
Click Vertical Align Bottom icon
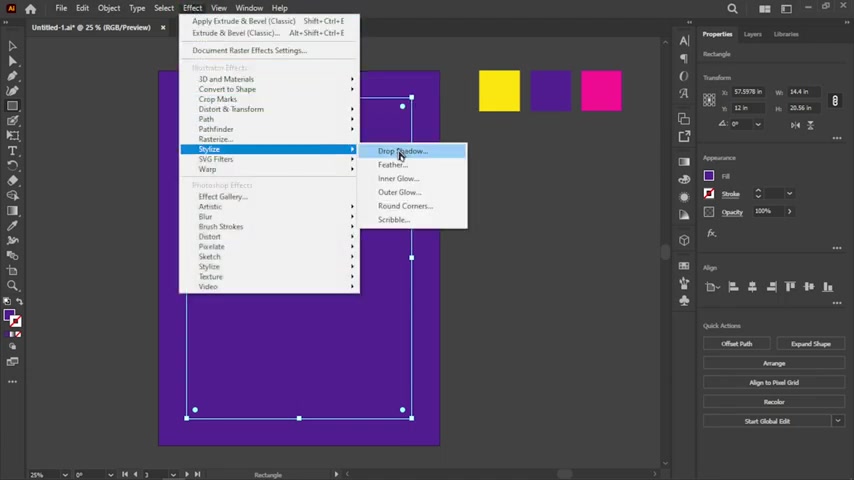828,287
